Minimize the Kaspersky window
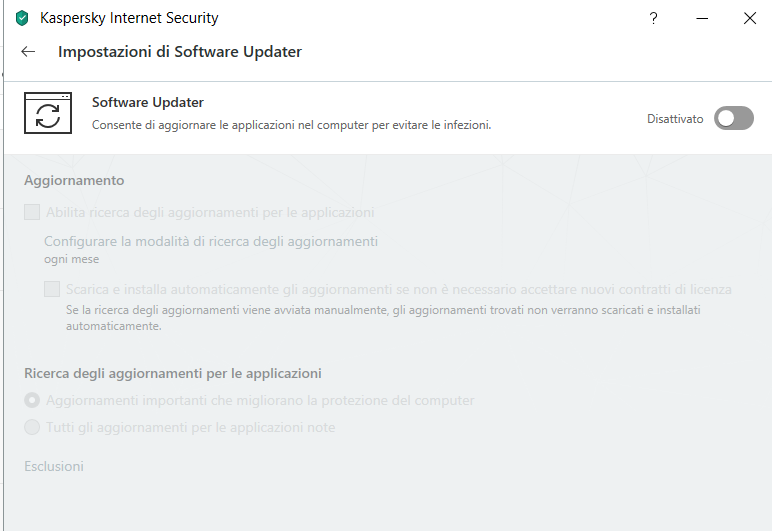The width and height of the screenshot is (772, 531). tap(701, 18)
